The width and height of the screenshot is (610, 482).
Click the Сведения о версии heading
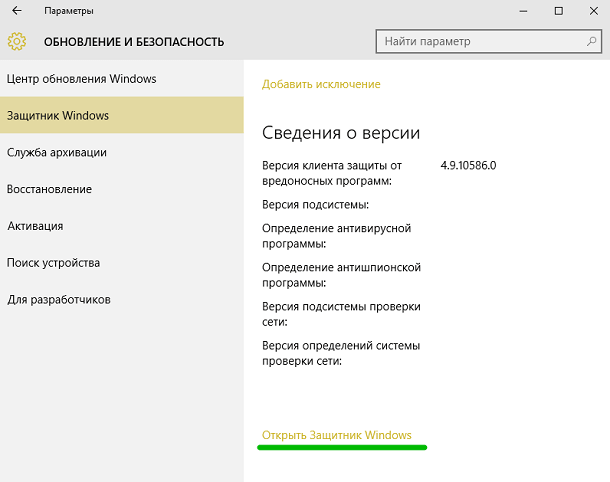click(341, 133)
